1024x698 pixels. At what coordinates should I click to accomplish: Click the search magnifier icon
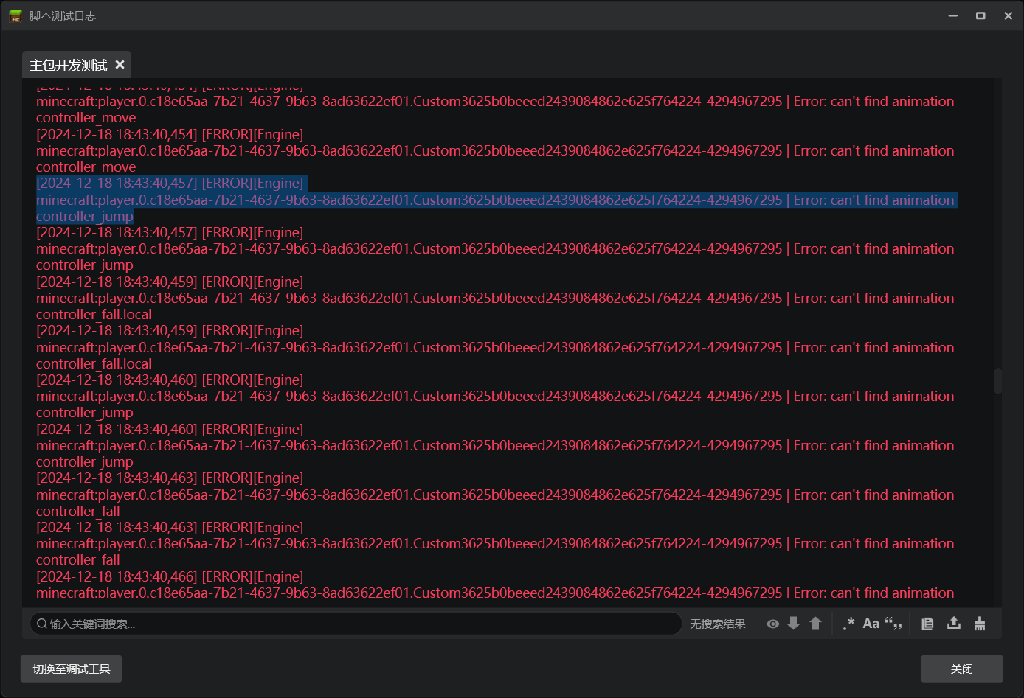(x=42, y=624)
